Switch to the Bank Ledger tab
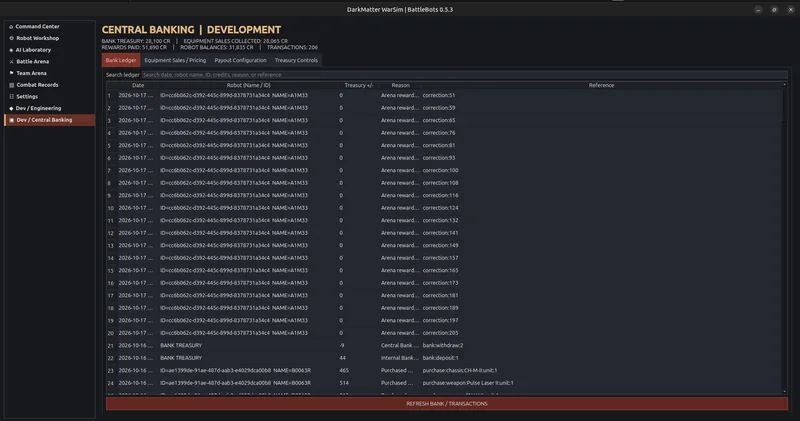The width and height of the screenshot is (800, 421). click(121, 60)
